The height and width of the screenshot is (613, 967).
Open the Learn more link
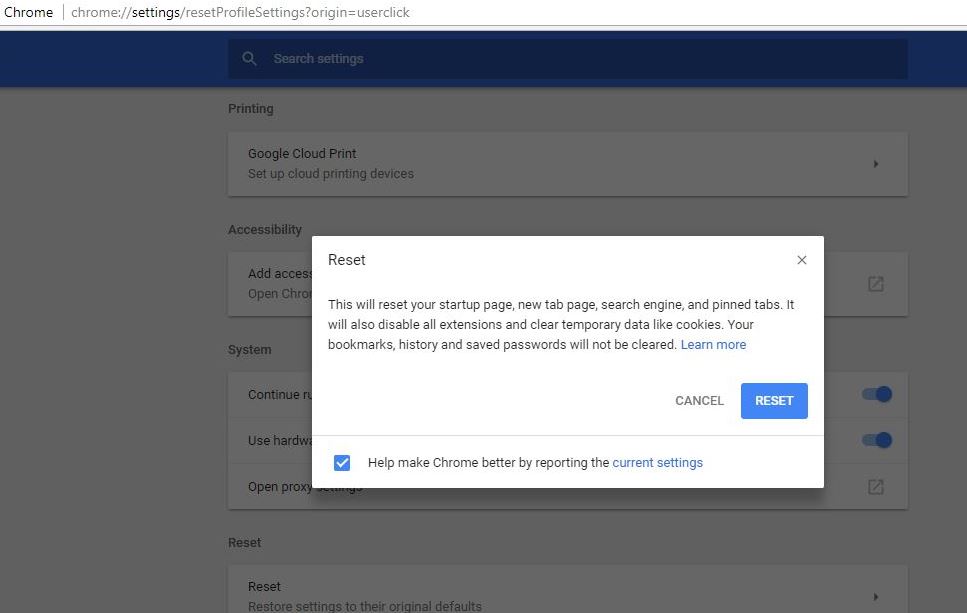[713, 344]
